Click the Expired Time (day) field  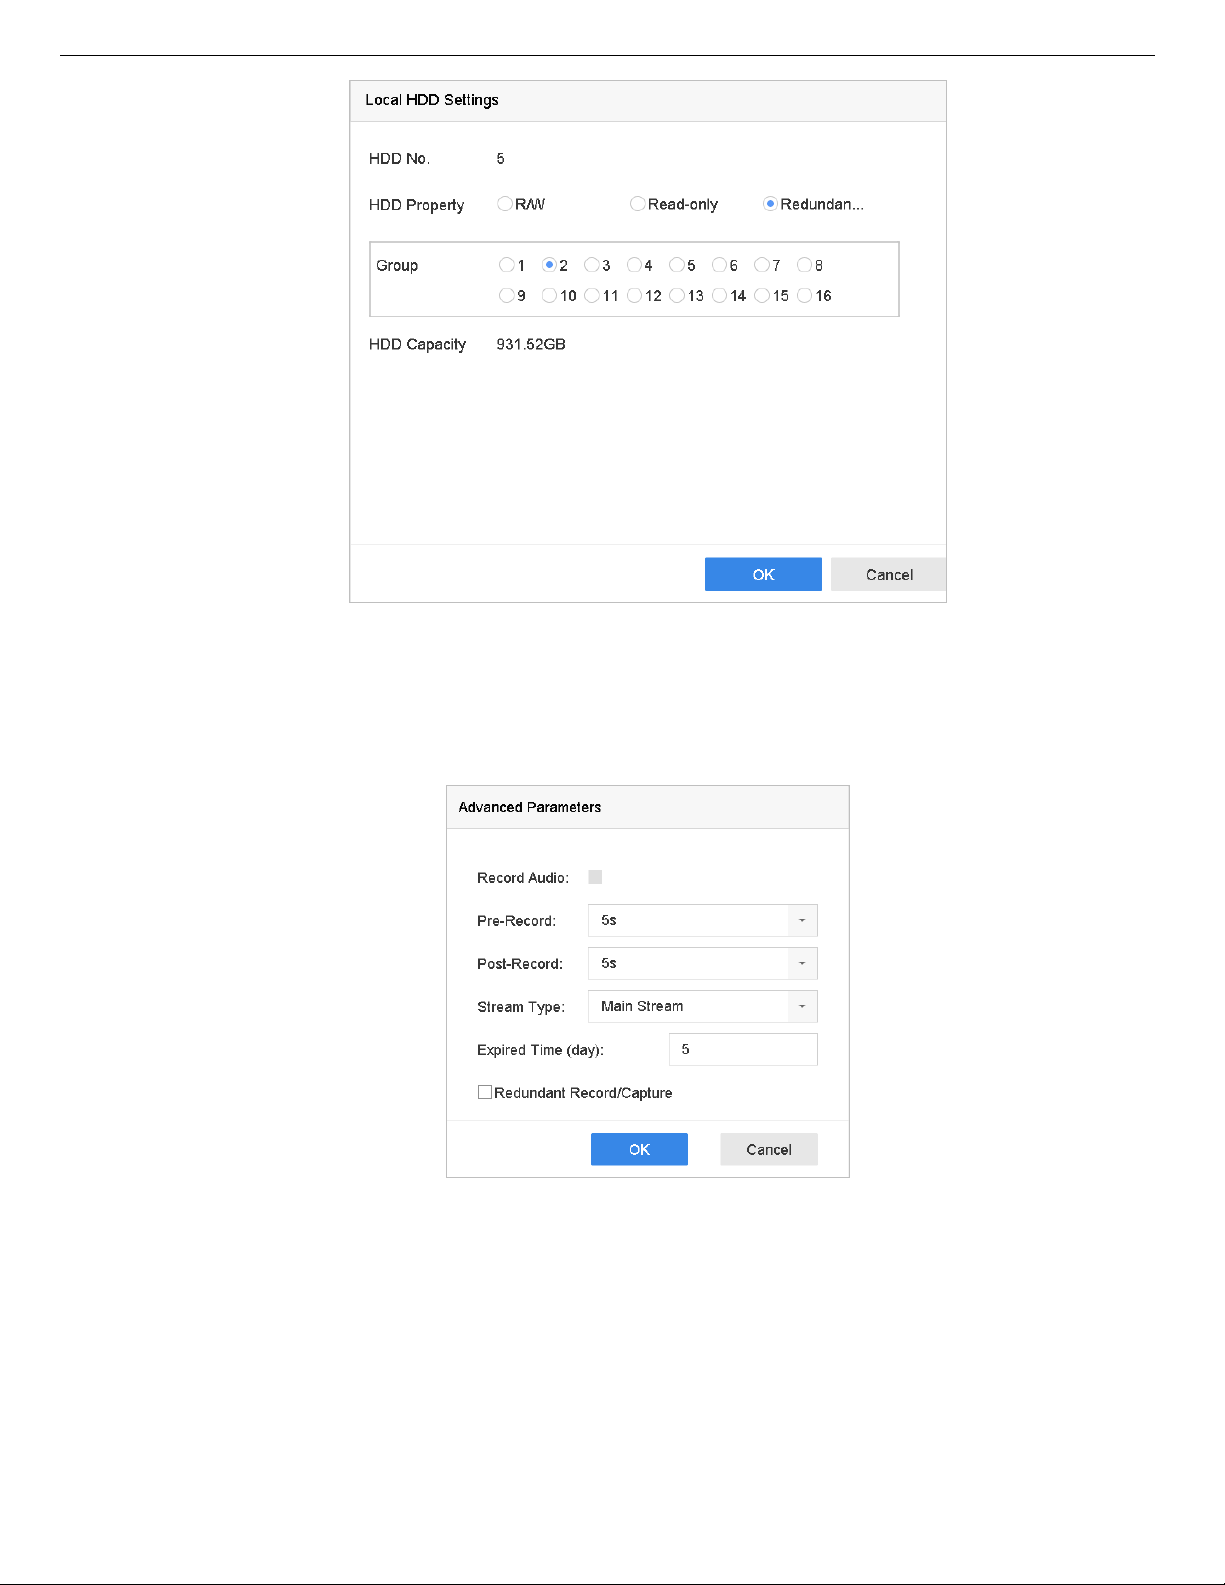[742, 1049]
